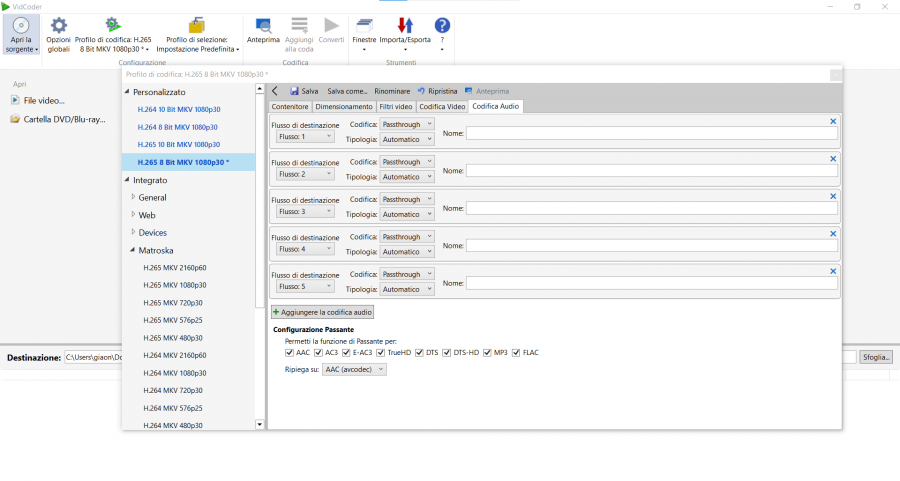This screenshot has height=481, width=900.
Task: Open the Profilo di selezione toolbar button
Action: (197, 35)
